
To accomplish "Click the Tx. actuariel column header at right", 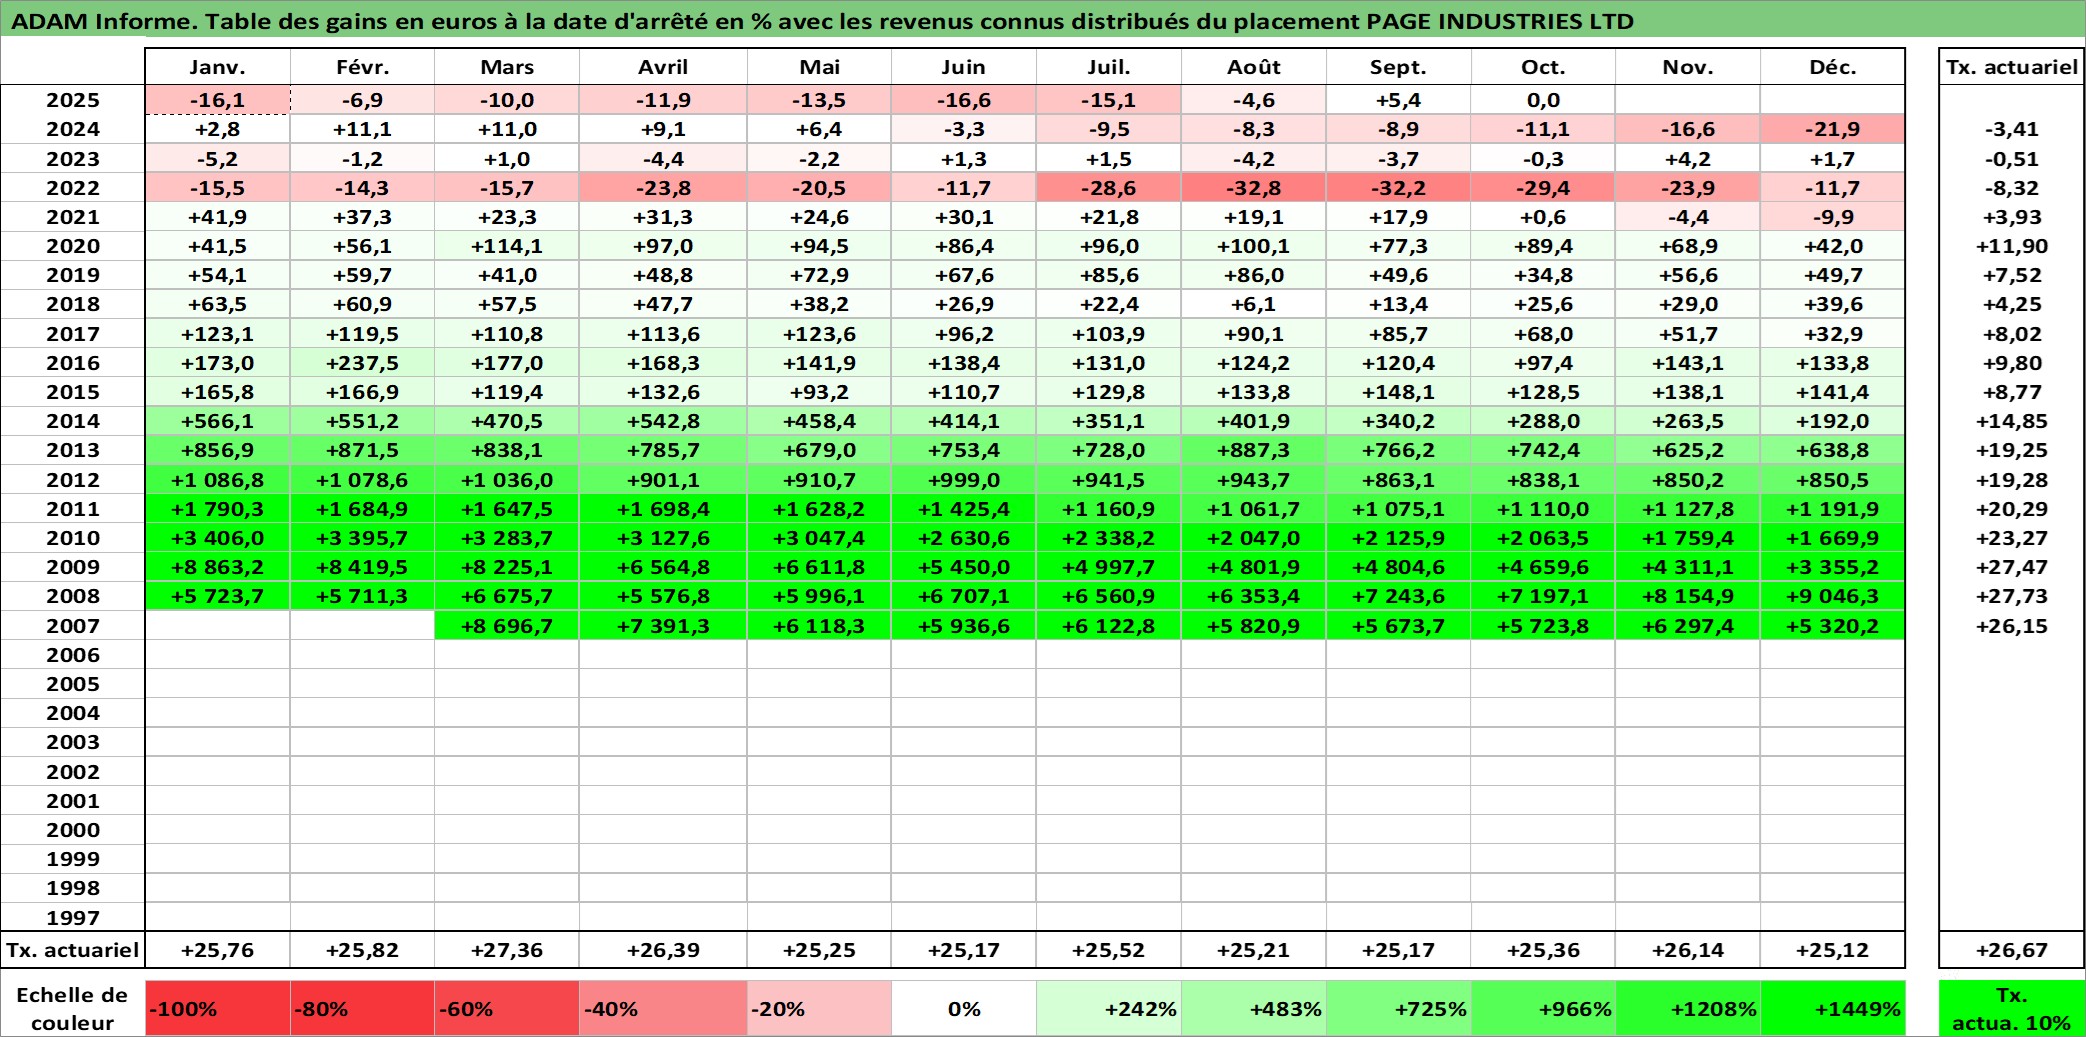I will (2011, 67).
